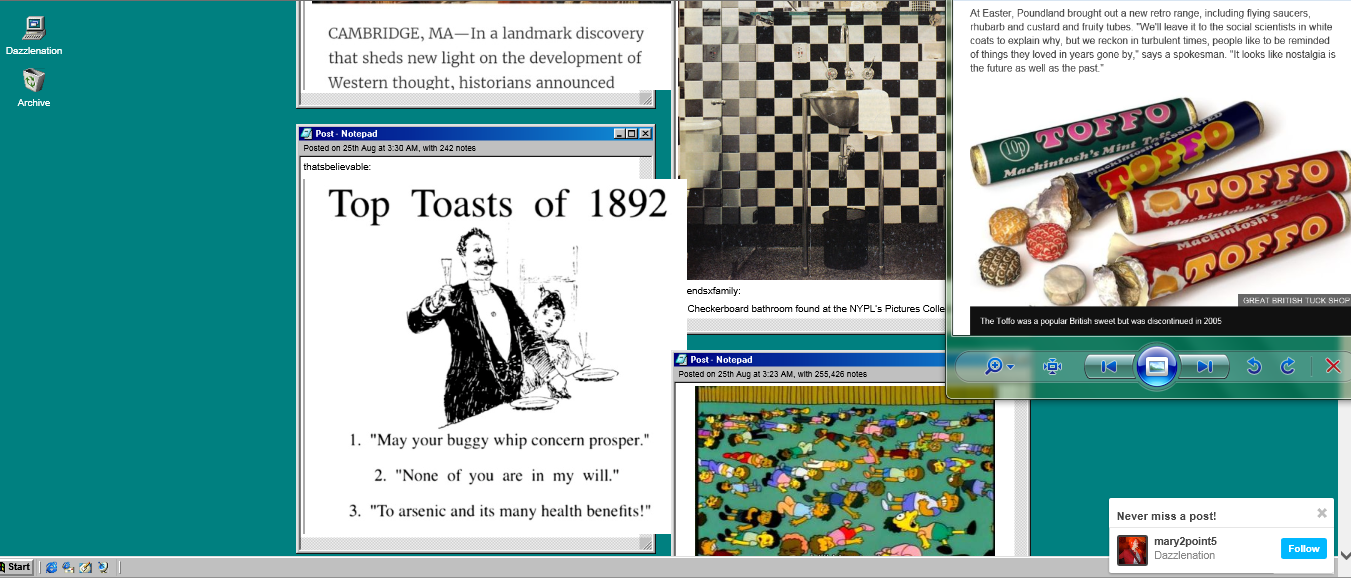Image resolution: width=1351 pixels, height=579 pixels.
Task: Click the Start button on the taskbar
Action: point(17,567)
